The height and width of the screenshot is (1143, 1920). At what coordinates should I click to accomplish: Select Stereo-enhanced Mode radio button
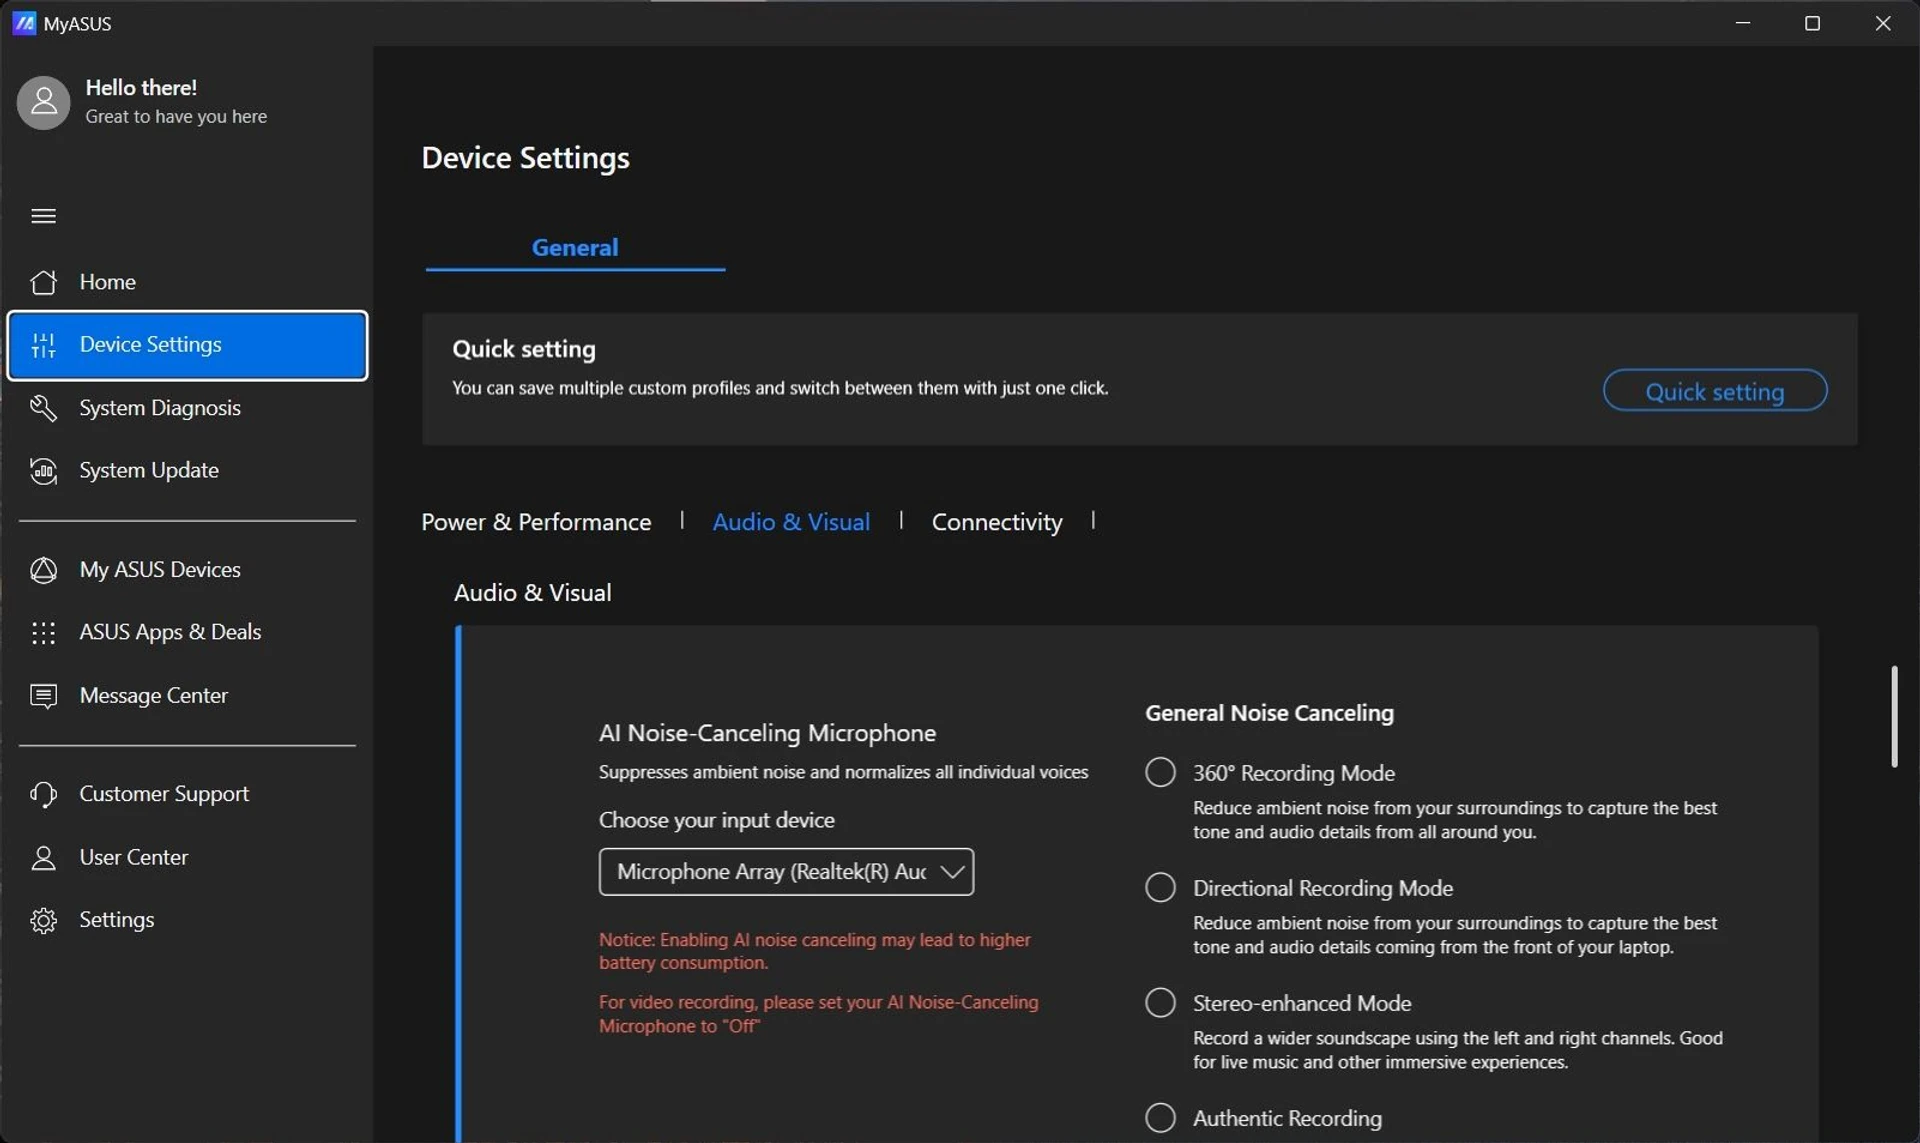pos(1160,1002)
